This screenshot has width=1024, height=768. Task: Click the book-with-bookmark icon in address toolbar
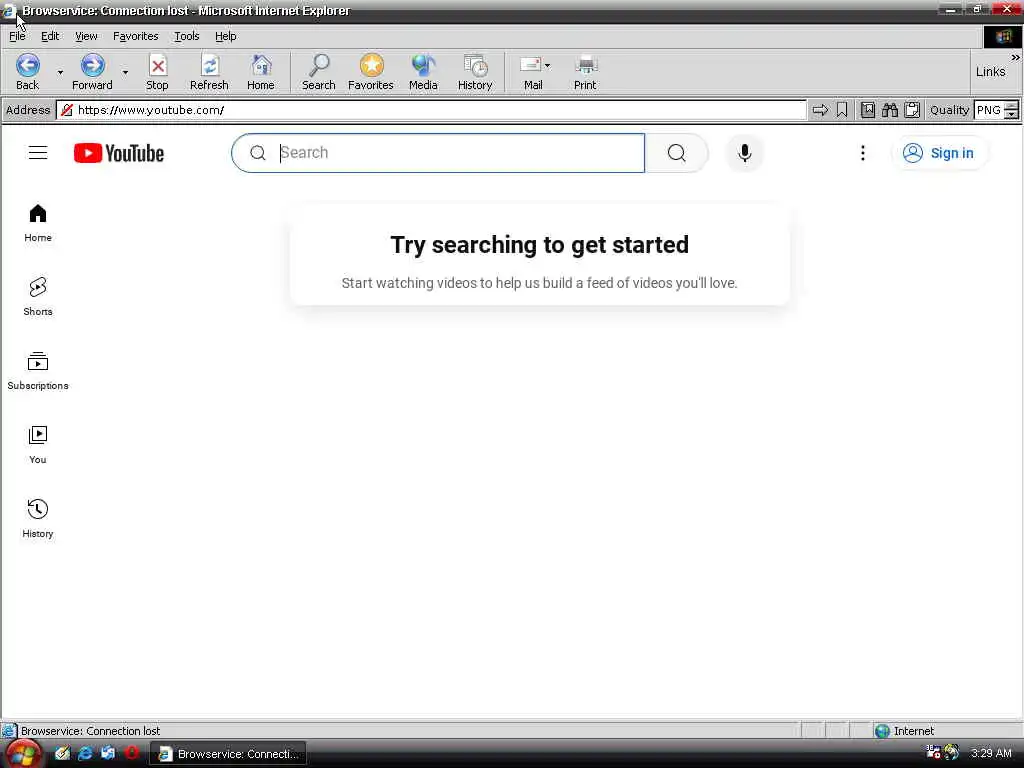(x=868, y=110)
